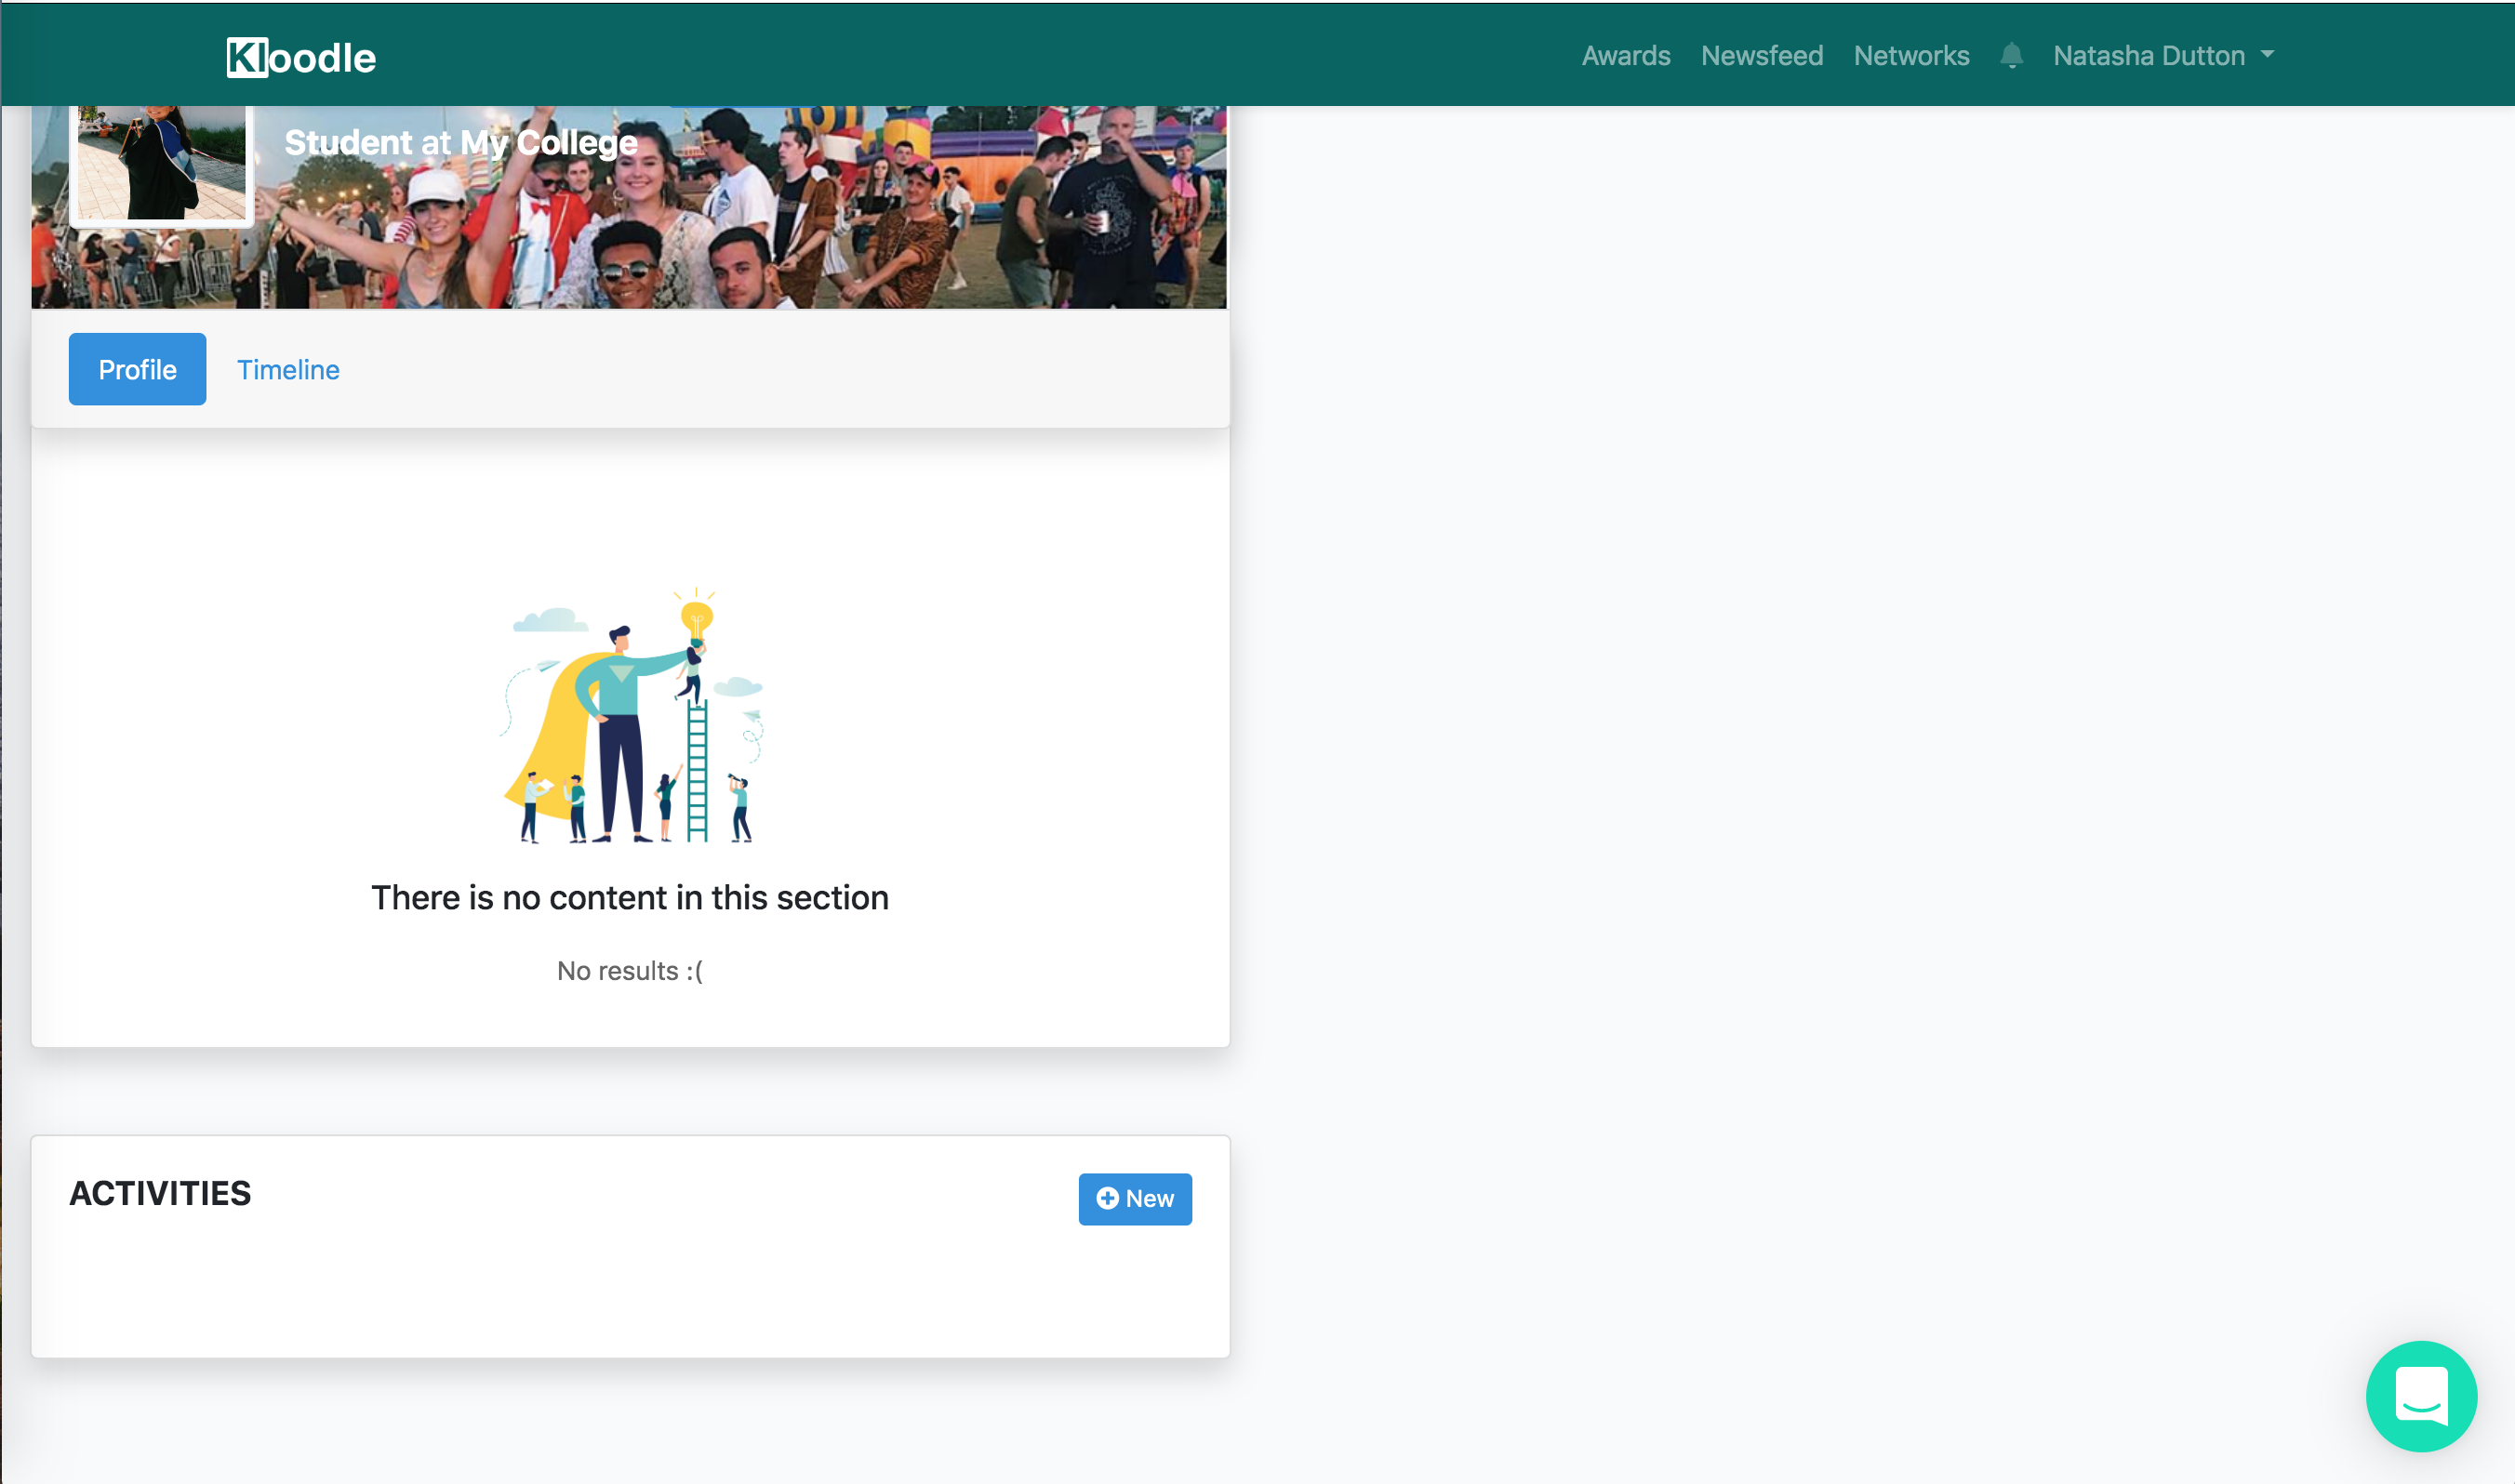Image resolution: width=2515 pixels, height=1484 pixels.
Task: Click 'Student at My College' headline
Action: [x=461, y=142]
